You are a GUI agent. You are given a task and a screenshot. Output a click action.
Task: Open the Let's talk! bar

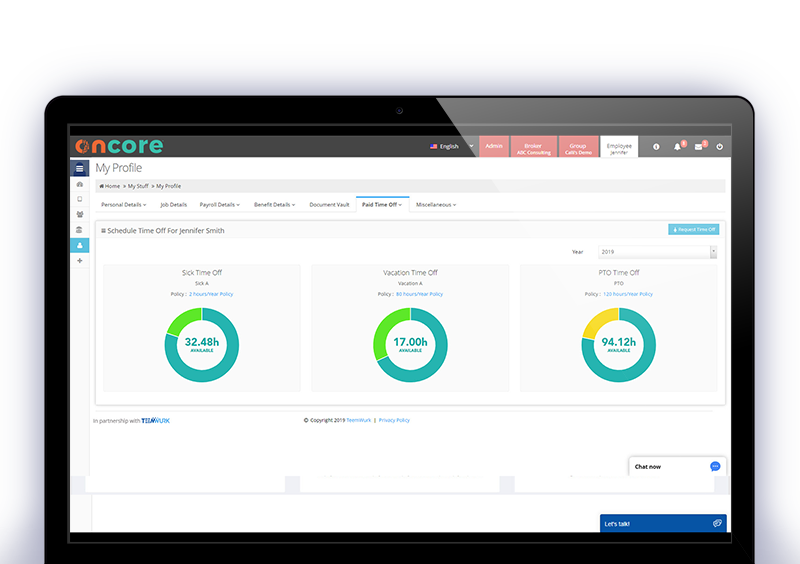click(663, 523)
